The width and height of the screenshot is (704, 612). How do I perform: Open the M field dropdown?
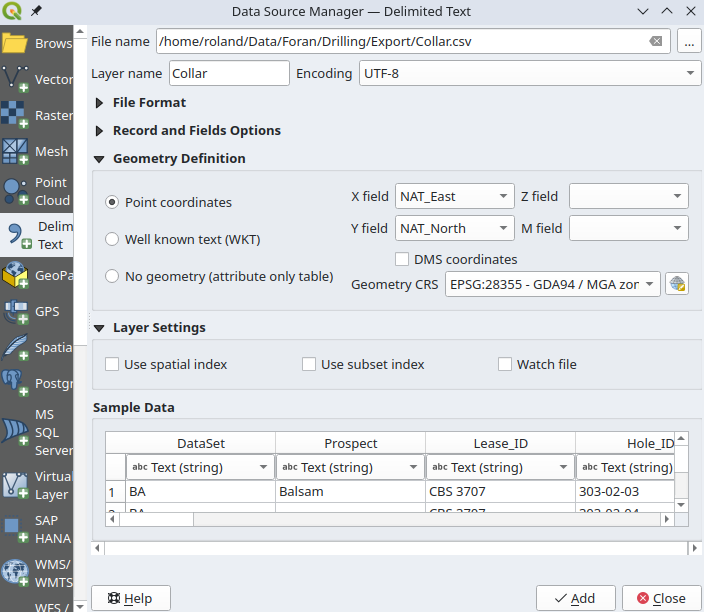click(629, 228)
